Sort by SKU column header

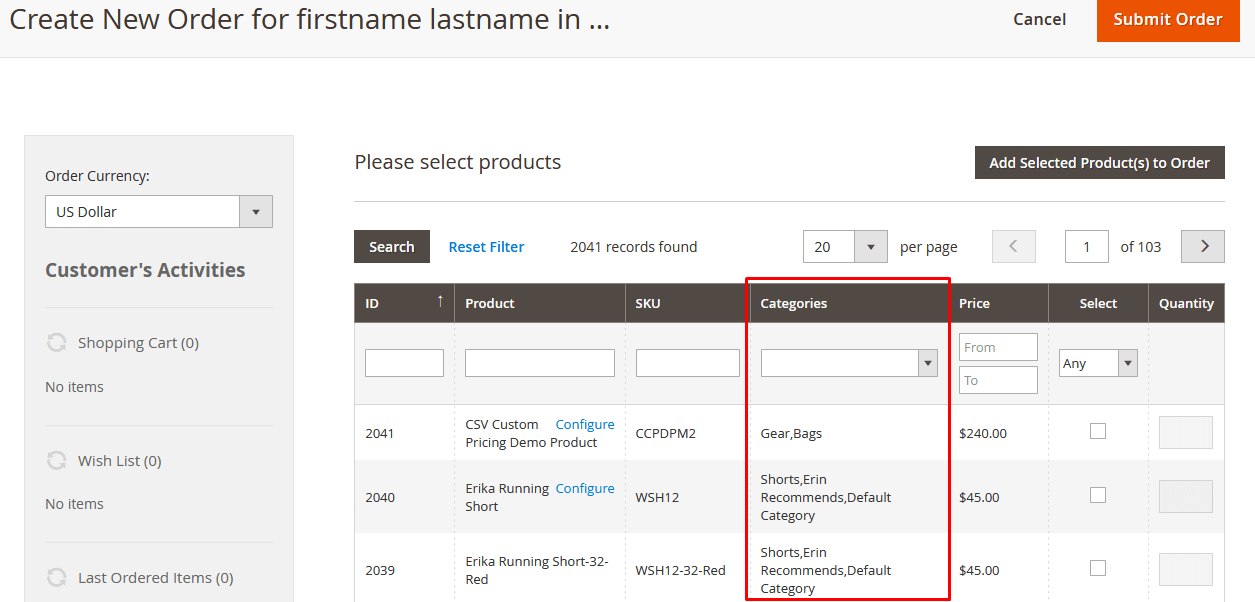(x=687, y=303)
